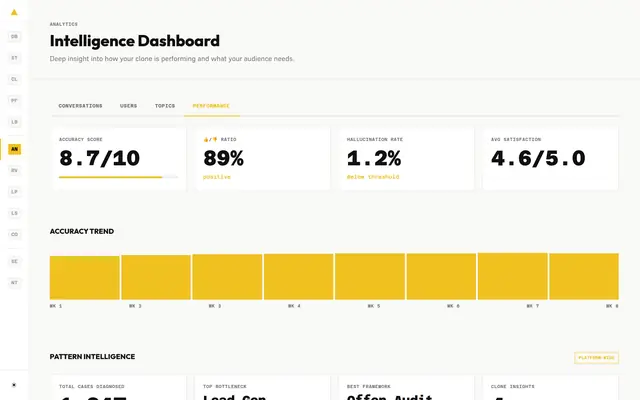640x400 pixels.
Task: Click the Intelligence Dashboard heading
Action: point(135,41)
